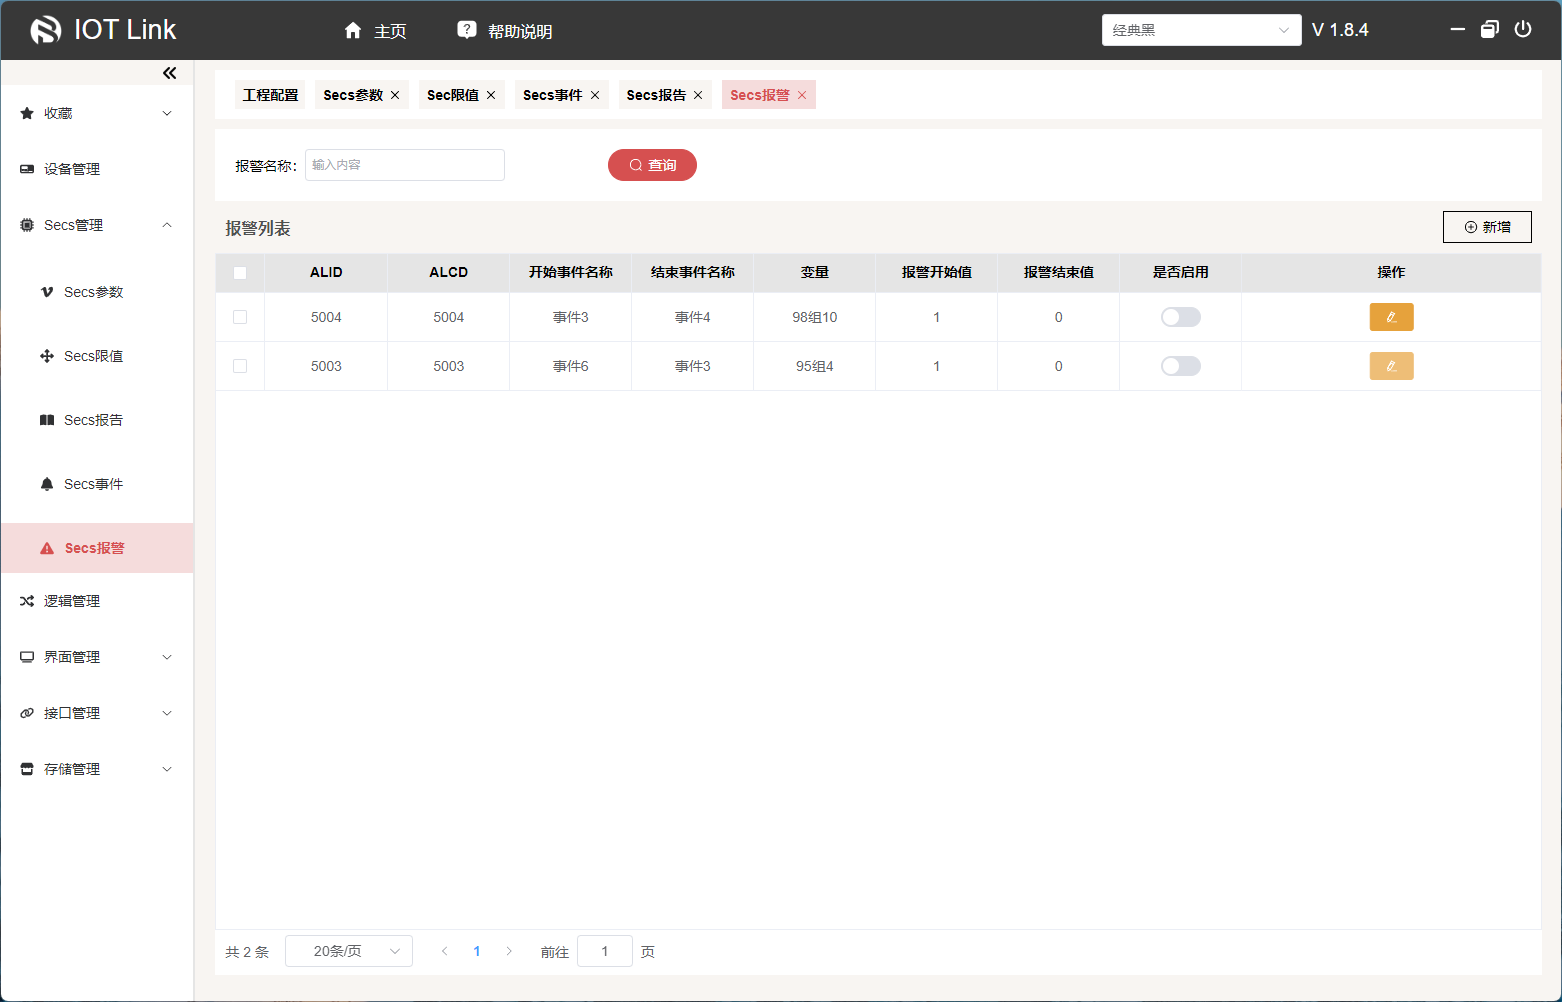Click the storage icon beside 存储管理
The image size is (1562, 1002).
pyautogui.click(x=27, y=769)
